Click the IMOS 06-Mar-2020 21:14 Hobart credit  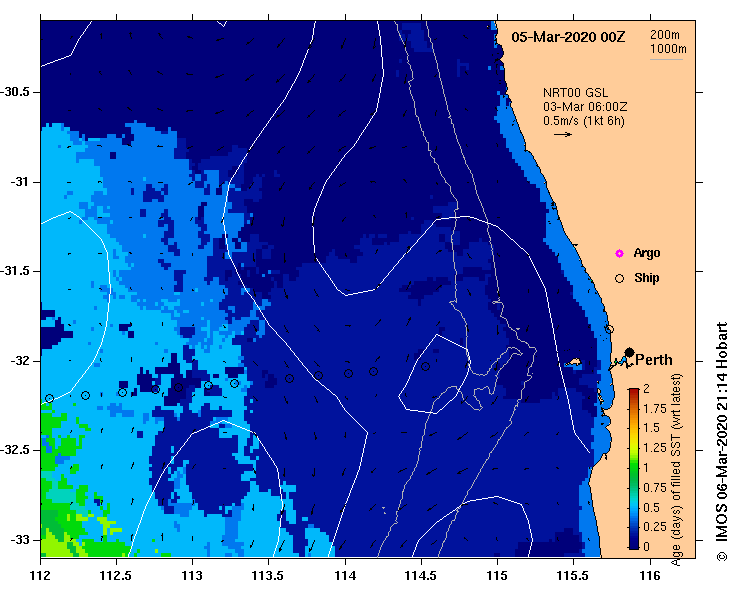pyautogui.click(x=722, y=434)
